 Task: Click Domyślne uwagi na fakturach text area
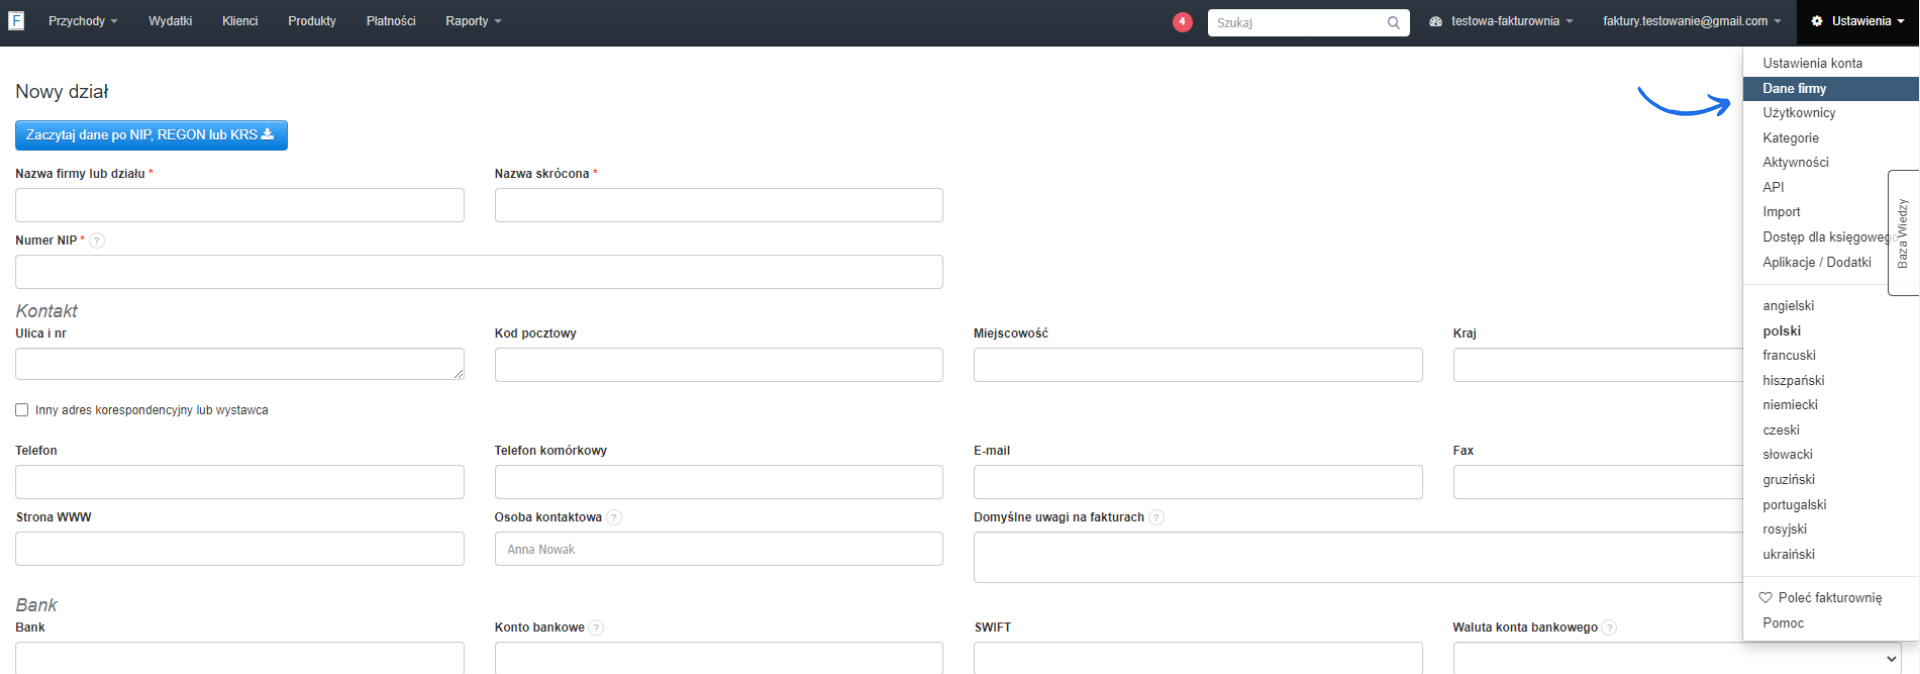point(1358,557)
